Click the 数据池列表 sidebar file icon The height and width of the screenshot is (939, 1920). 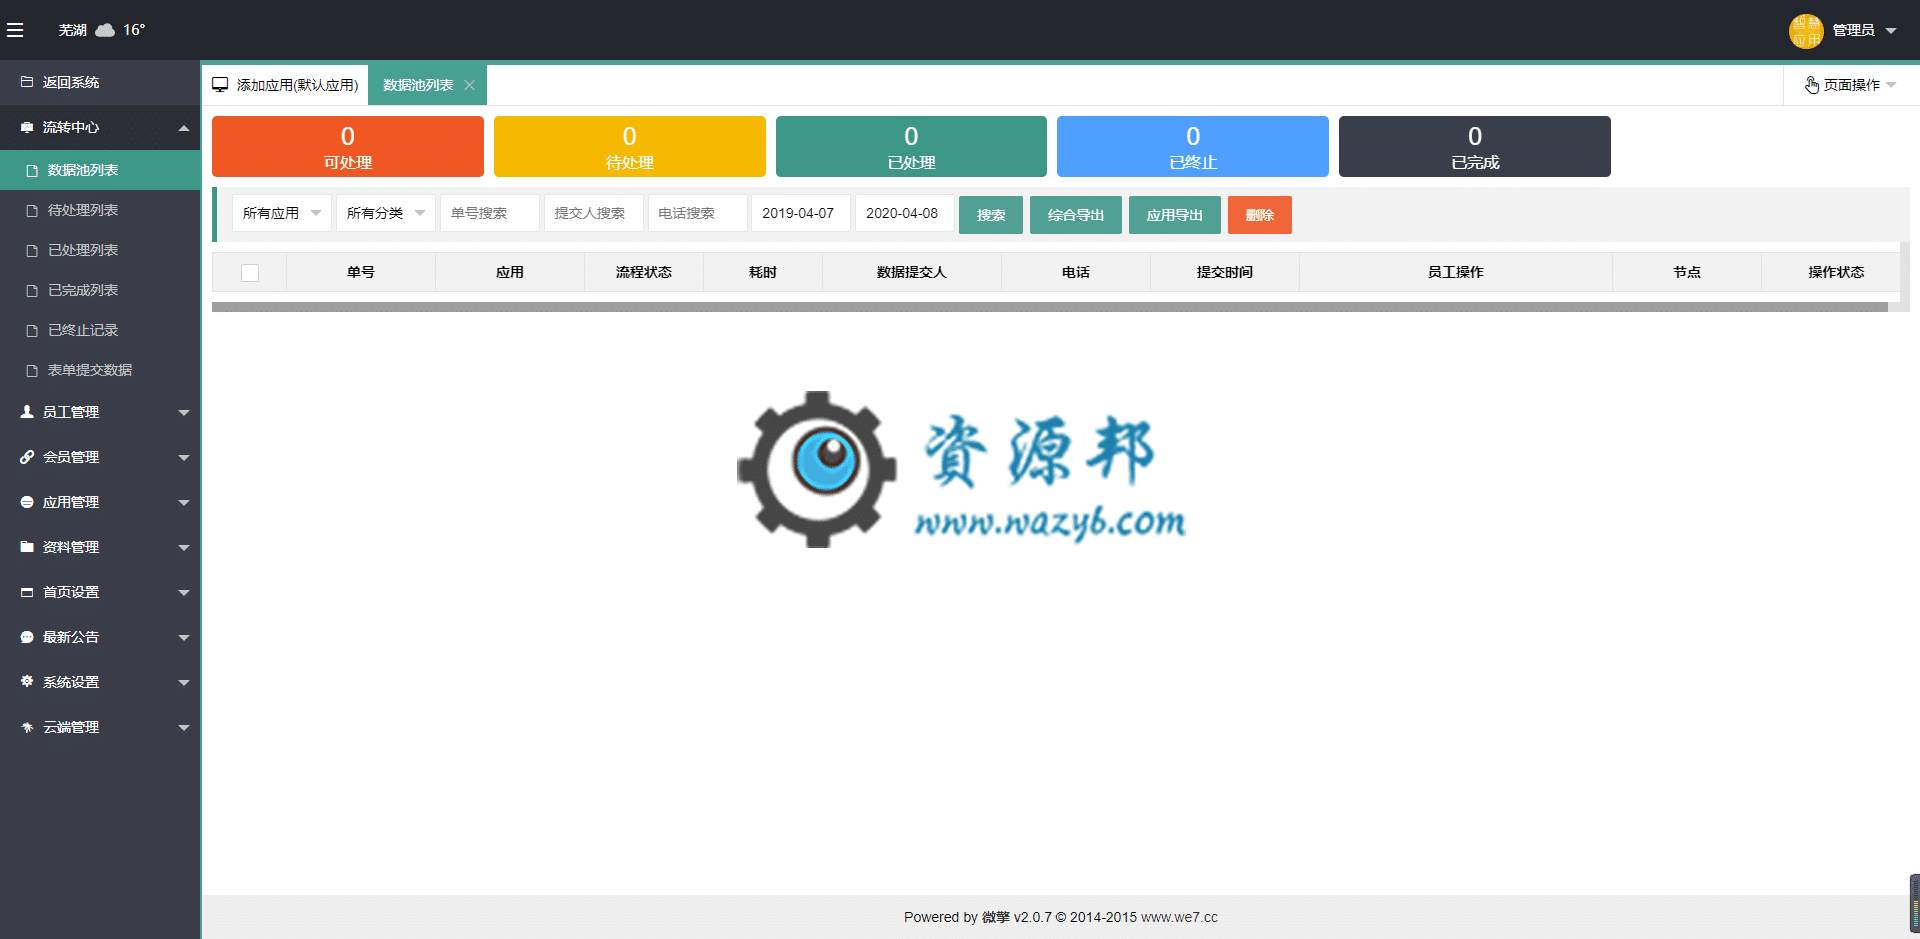(32, 171)
